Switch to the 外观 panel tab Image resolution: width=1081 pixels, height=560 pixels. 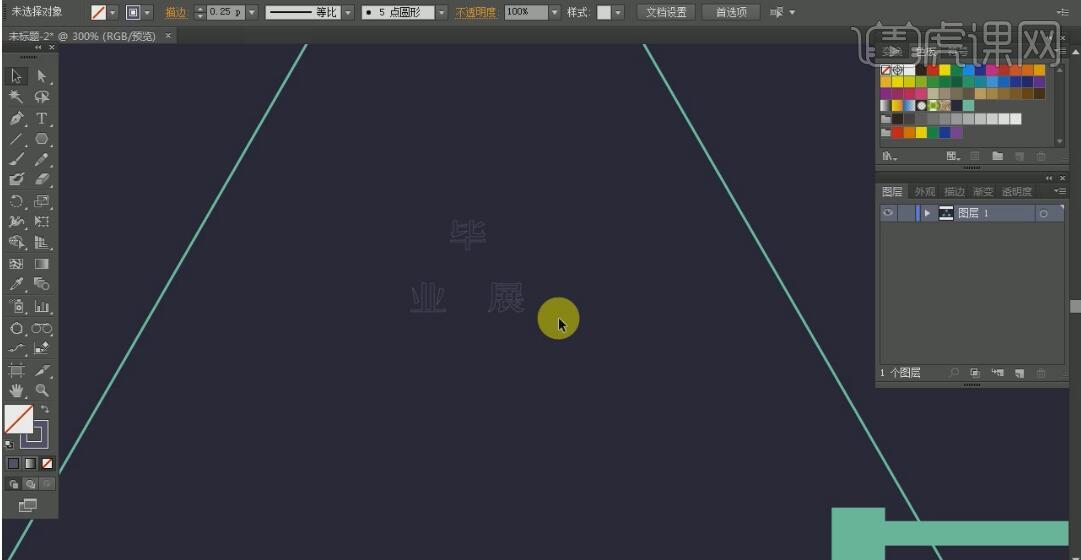tap(924, 191)
